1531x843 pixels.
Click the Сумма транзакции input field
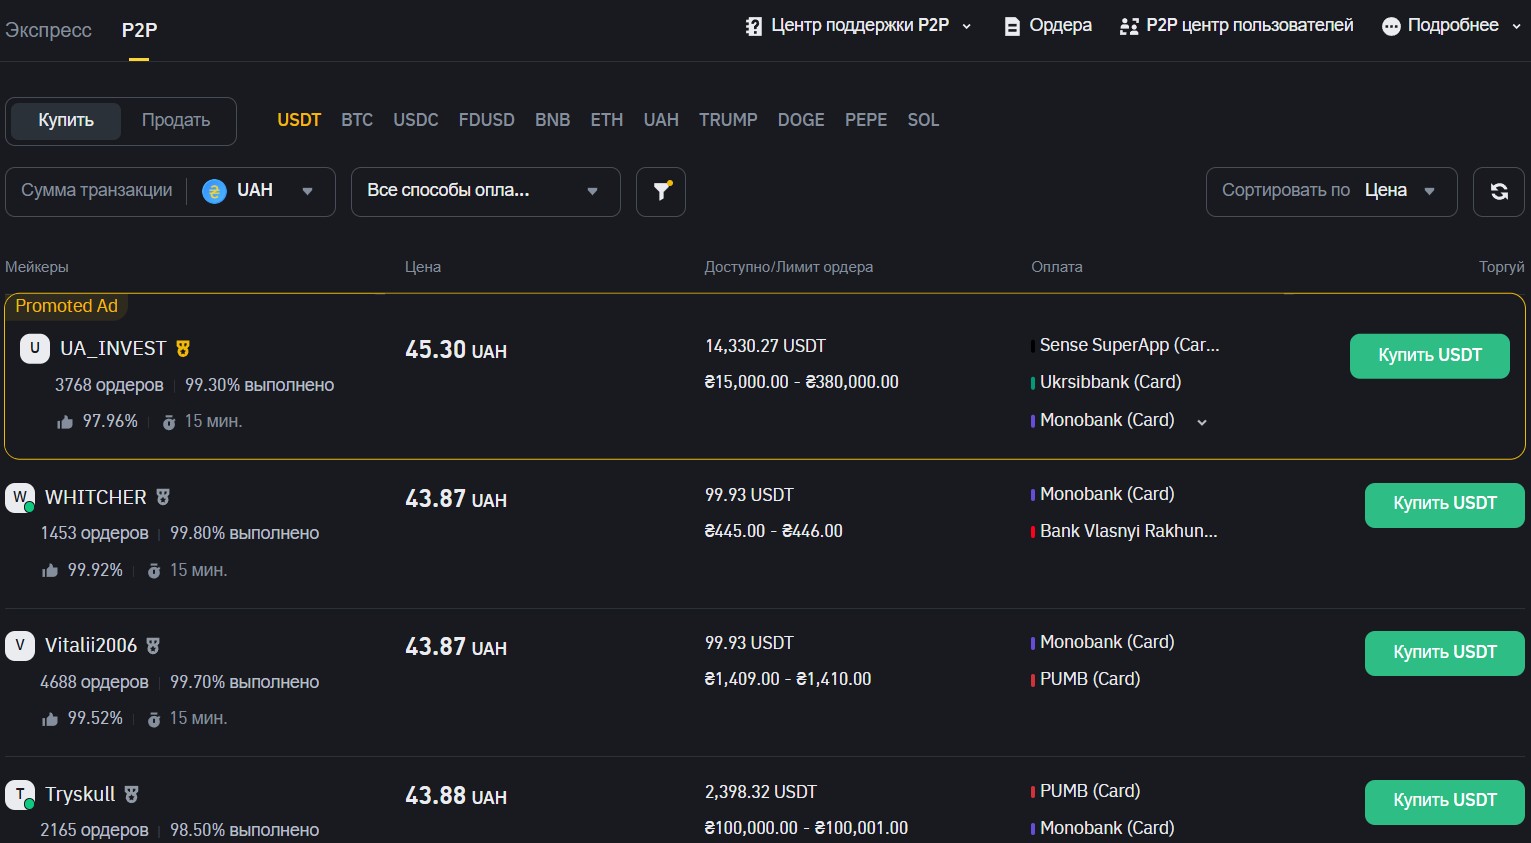(97, 191)
